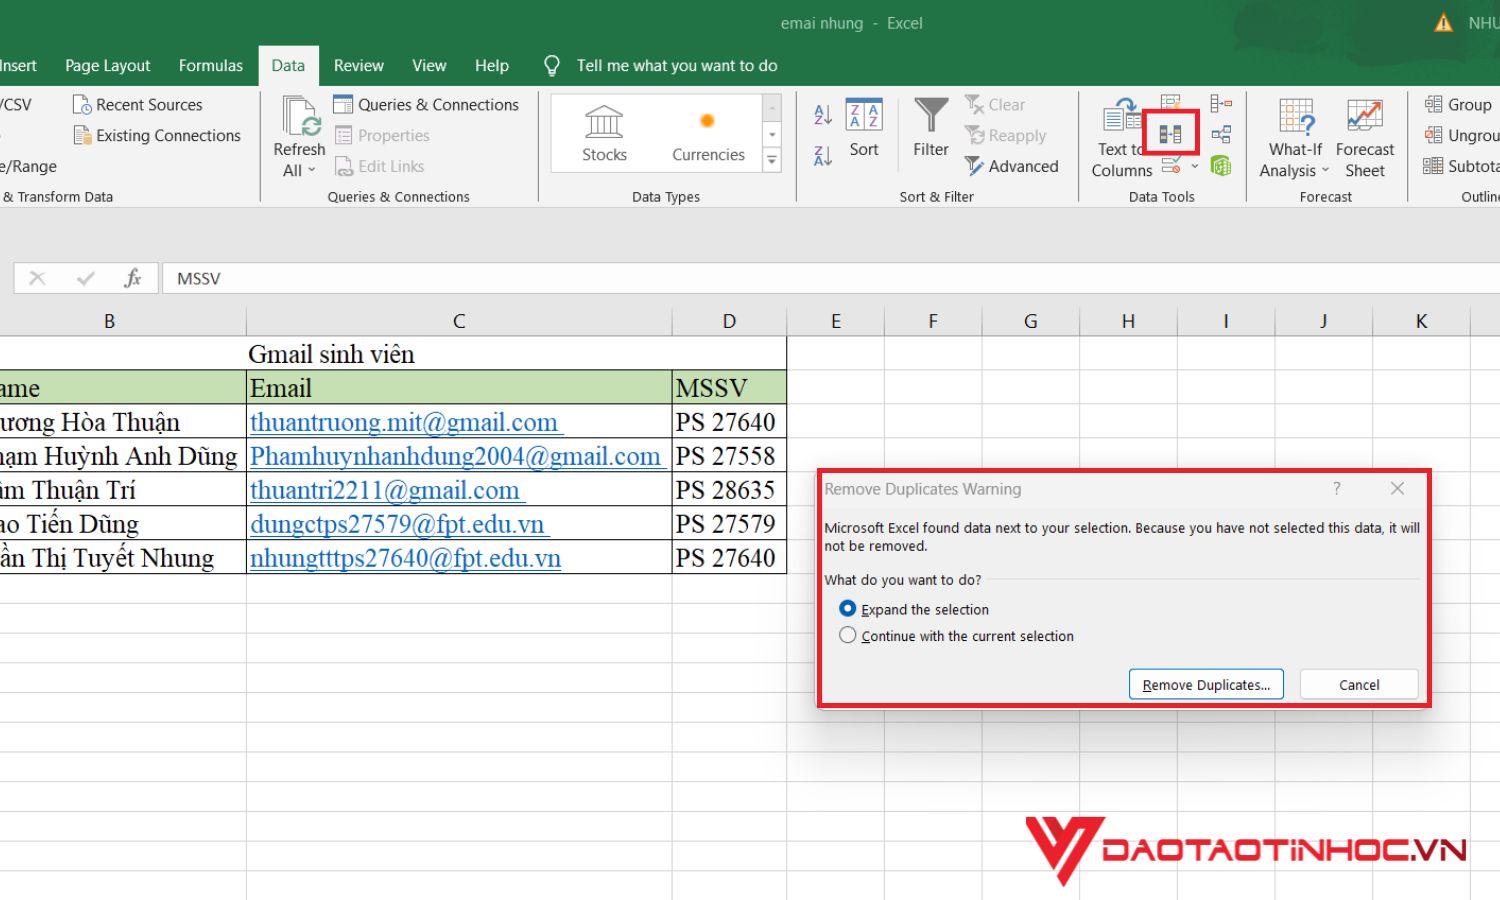Switch to the Formulas ribbon tab
Image resolution: width=1500 pixels, height=900 pixels.
(x=210, y=66)
